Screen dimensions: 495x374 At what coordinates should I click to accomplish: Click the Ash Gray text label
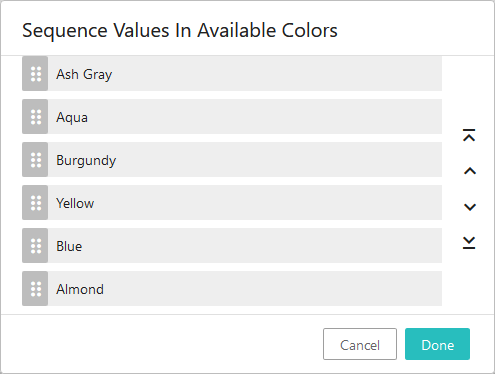(84, 74)
